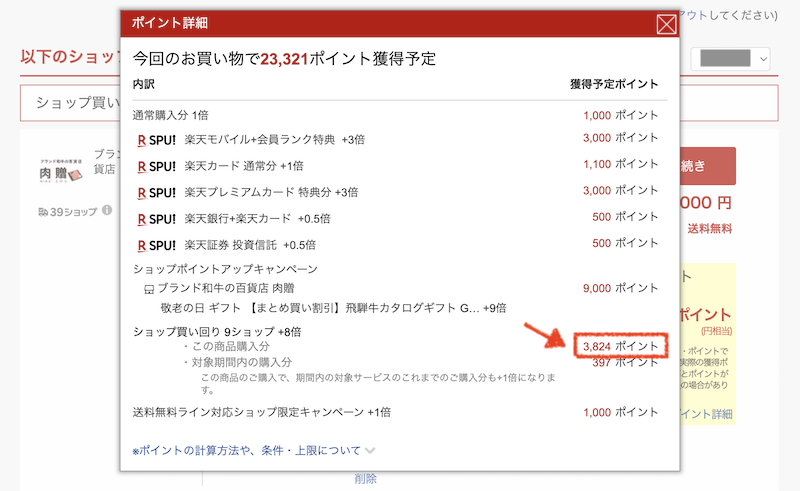Click the 3,824 ポイント value

[620, 347]
